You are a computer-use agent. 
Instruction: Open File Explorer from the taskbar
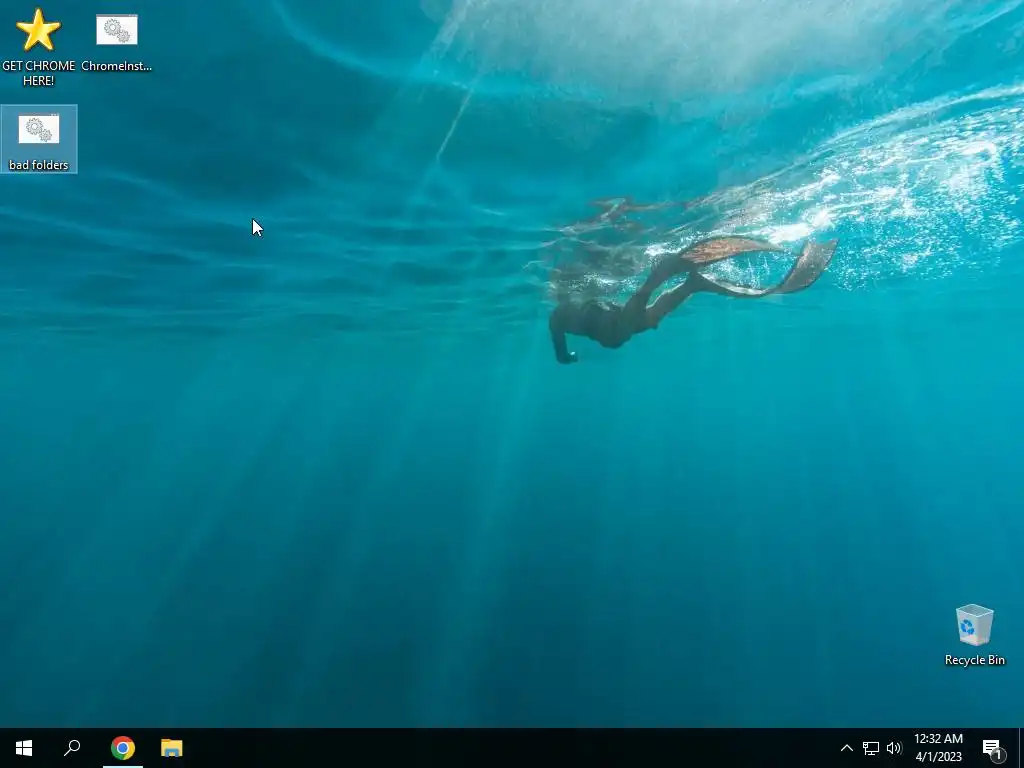pyautogui.click(x=172, y=748)
